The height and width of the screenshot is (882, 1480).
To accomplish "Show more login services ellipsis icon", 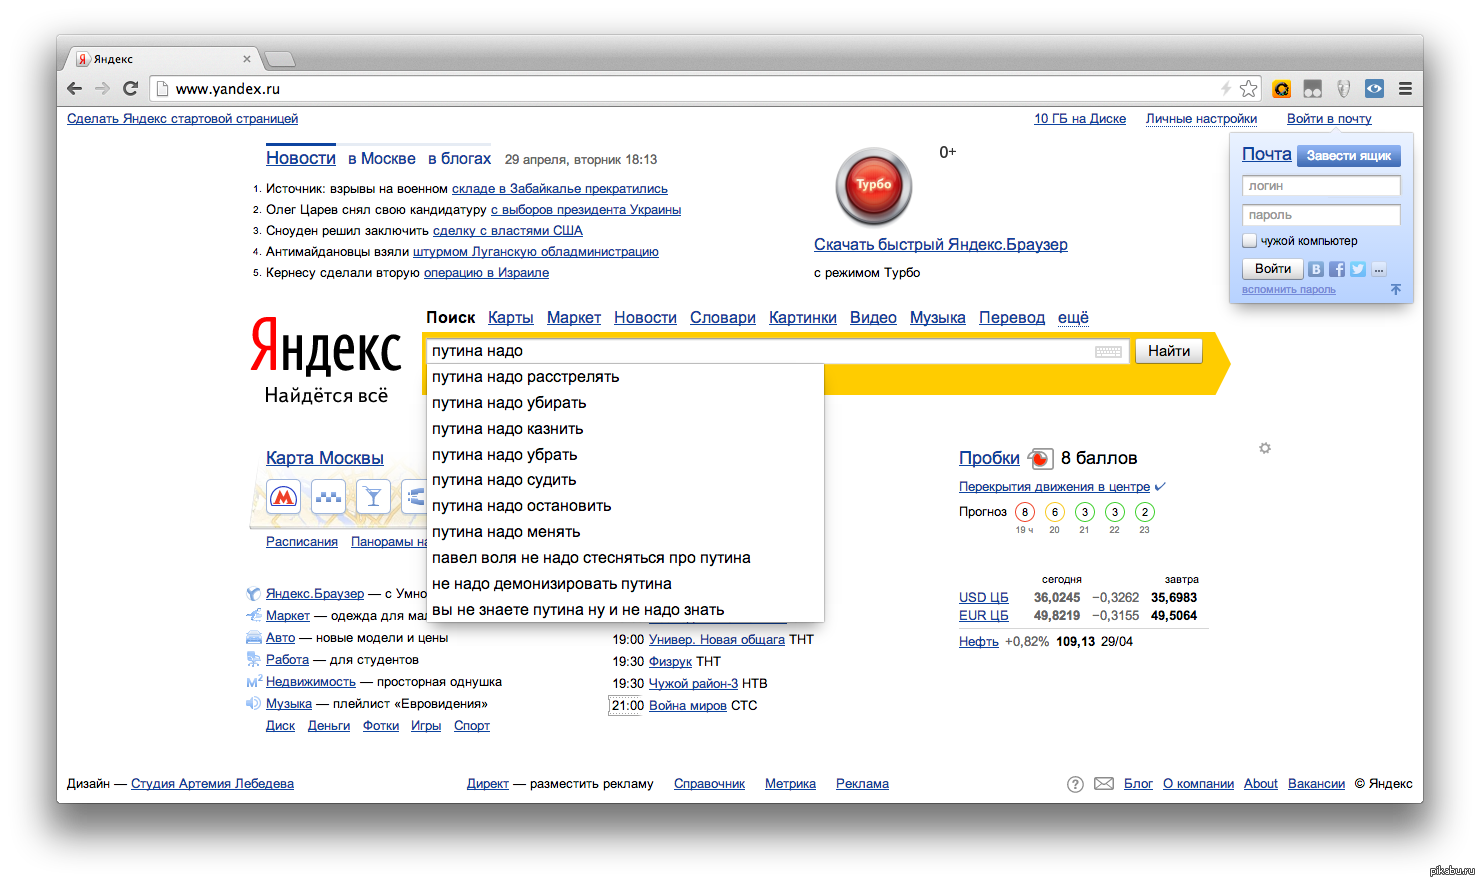I will tap(1379, 269).
